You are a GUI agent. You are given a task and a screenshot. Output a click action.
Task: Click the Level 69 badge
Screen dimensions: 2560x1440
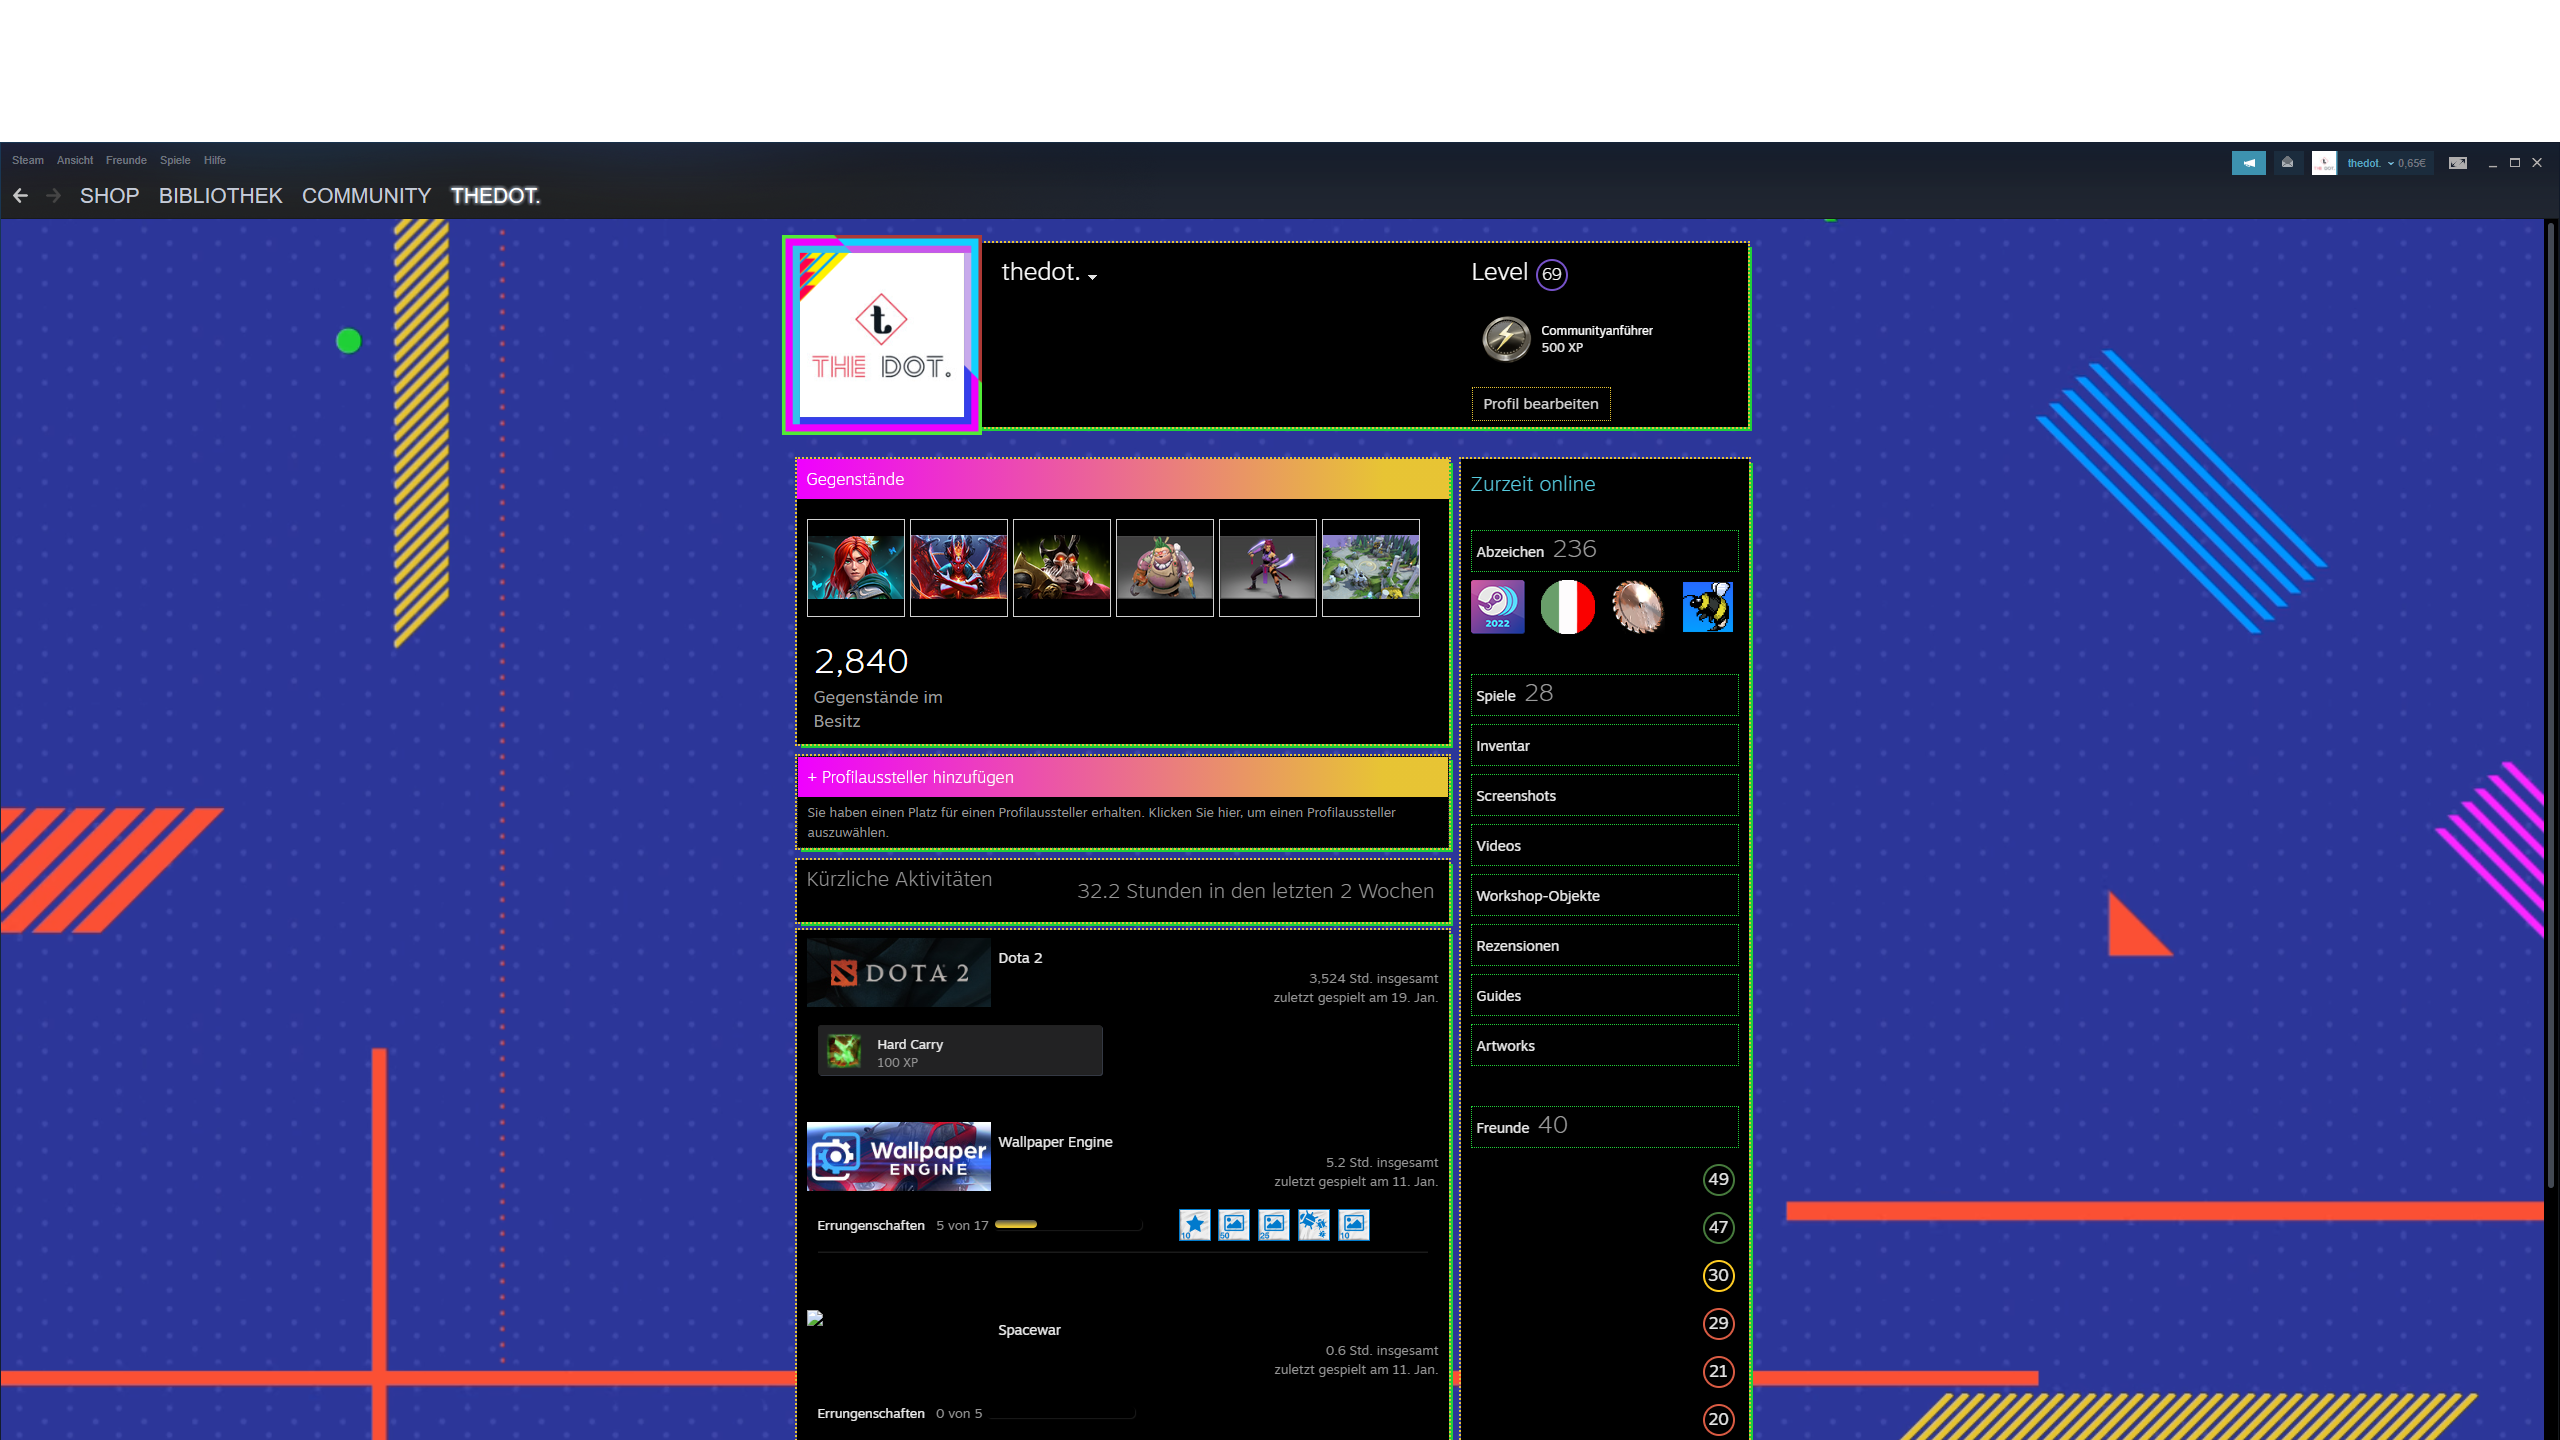click(x=1552, y=274)
